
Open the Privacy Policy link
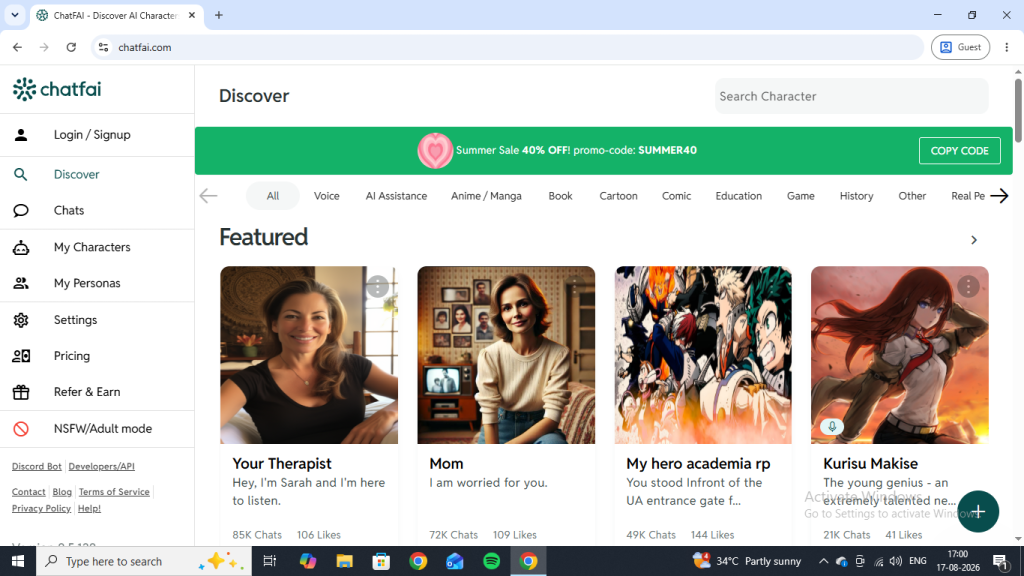tap(41, 508)
